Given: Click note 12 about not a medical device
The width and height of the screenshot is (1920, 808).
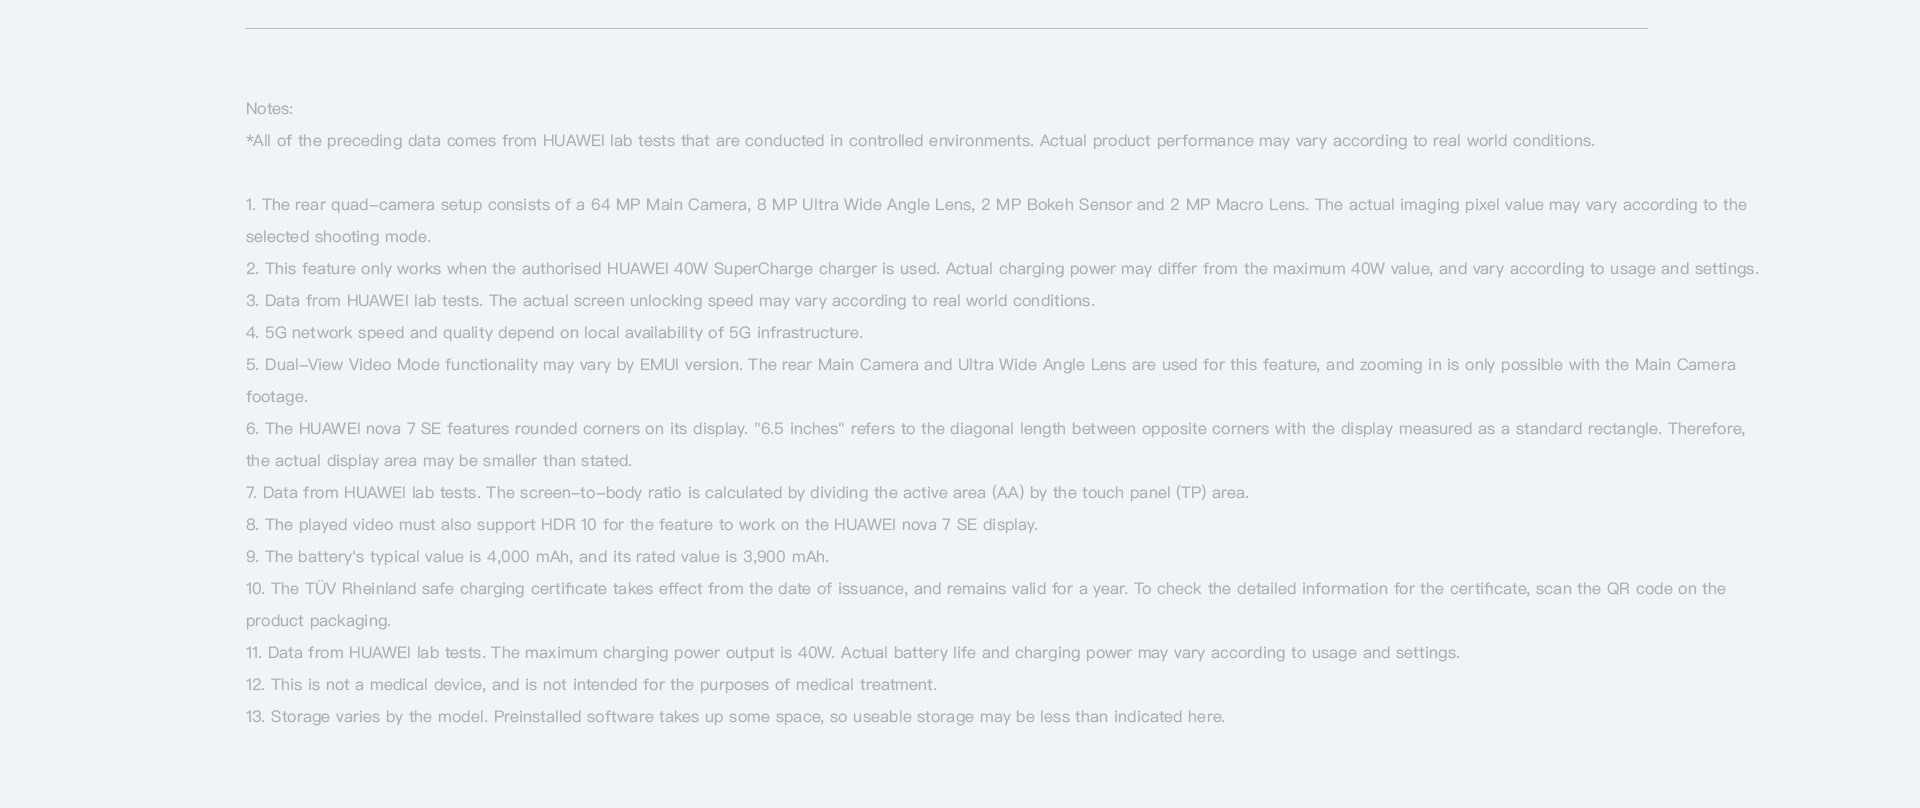Looking at the screenshot, I should (591, 684).
